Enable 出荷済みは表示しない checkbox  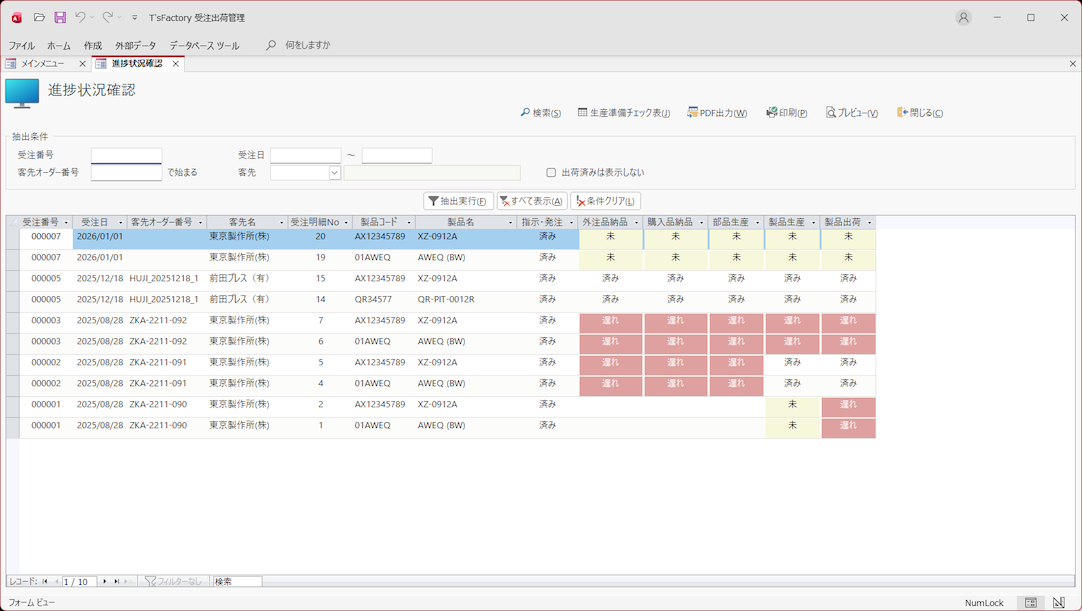[551, 172]
